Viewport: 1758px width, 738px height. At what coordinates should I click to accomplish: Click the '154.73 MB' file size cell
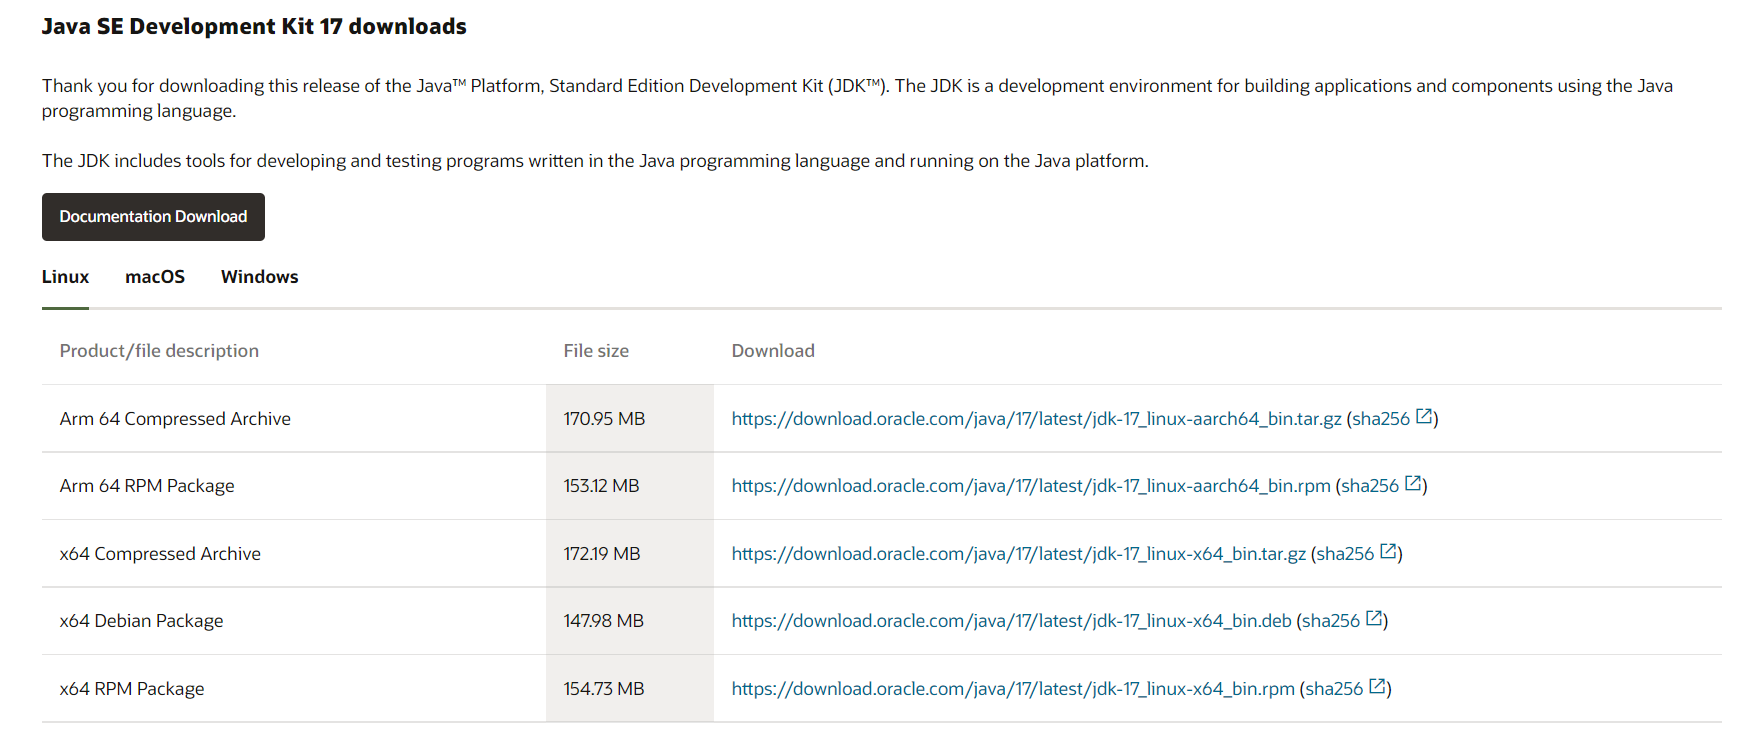pyautogui.click(x=630, y=689)
